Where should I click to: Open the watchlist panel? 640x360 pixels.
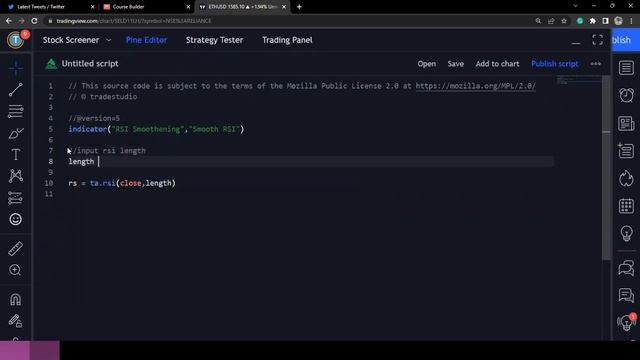pos(626,68)
